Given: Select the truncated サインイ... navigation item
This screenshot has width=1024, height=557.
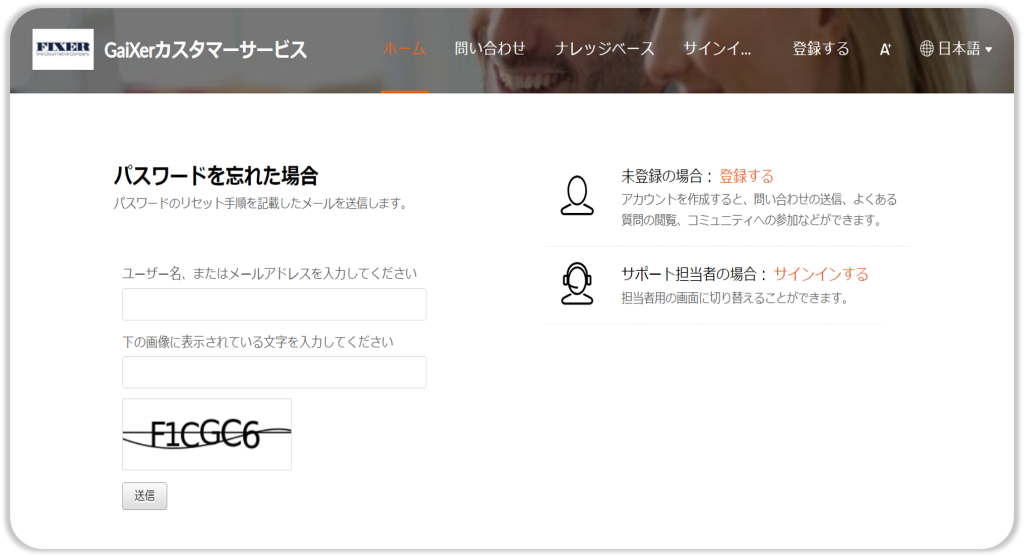Looking at the screenshot, I should click(x=717, y=48).
